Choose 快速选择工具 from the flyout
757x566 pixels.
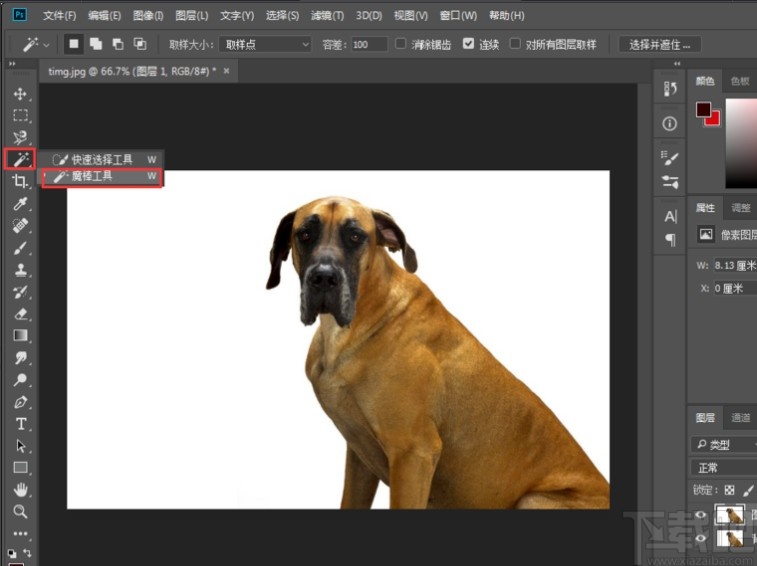(x=101, y=159)
